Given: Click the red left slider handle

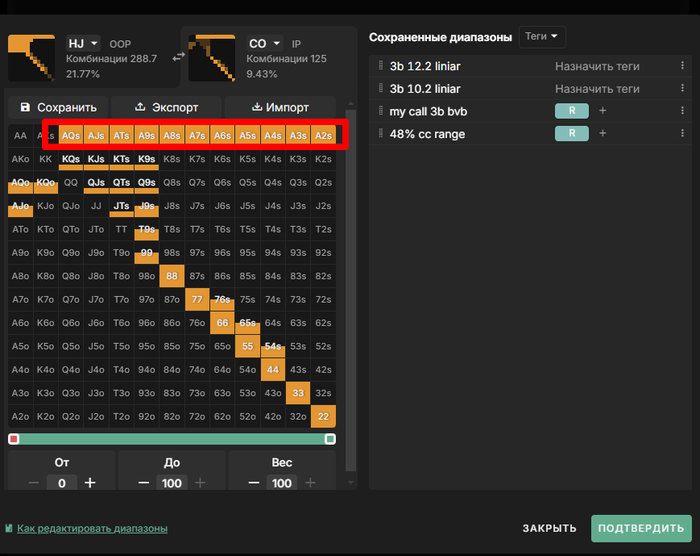Looking at the screenshot, I should tap(14, 439).
